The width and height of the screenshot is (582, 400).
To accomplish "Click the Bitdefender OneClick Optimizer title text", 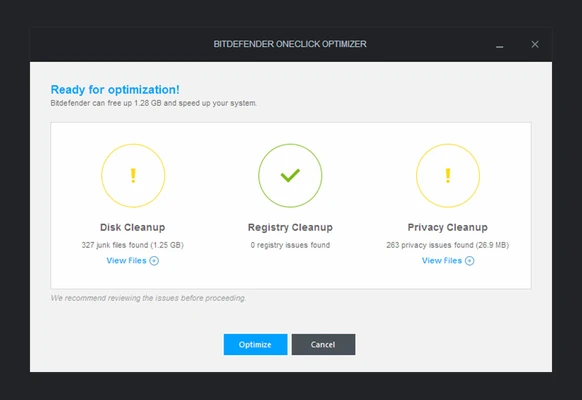I will 290,44.
